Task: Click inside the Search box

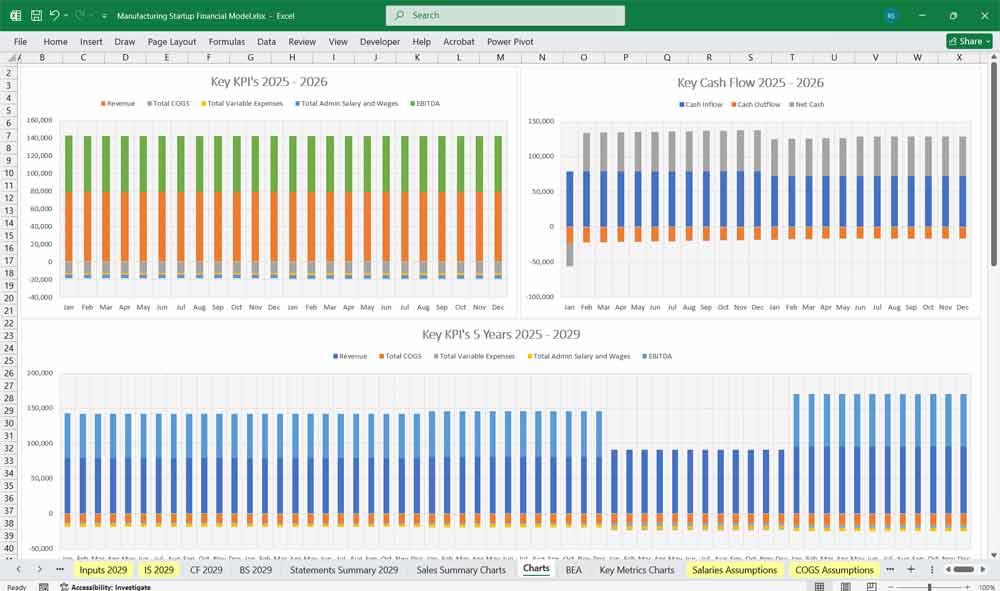Action: pyautogui.click(x=505, y=16)
